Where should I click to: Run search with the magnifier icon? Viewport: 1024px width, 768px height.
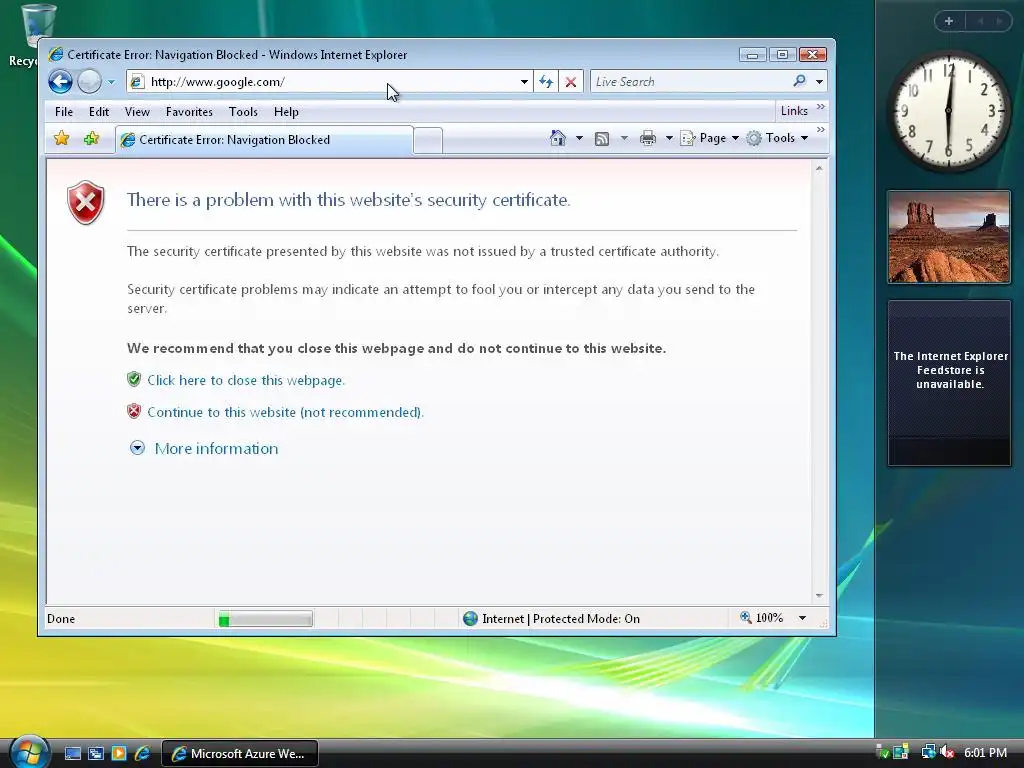(799, 81)
